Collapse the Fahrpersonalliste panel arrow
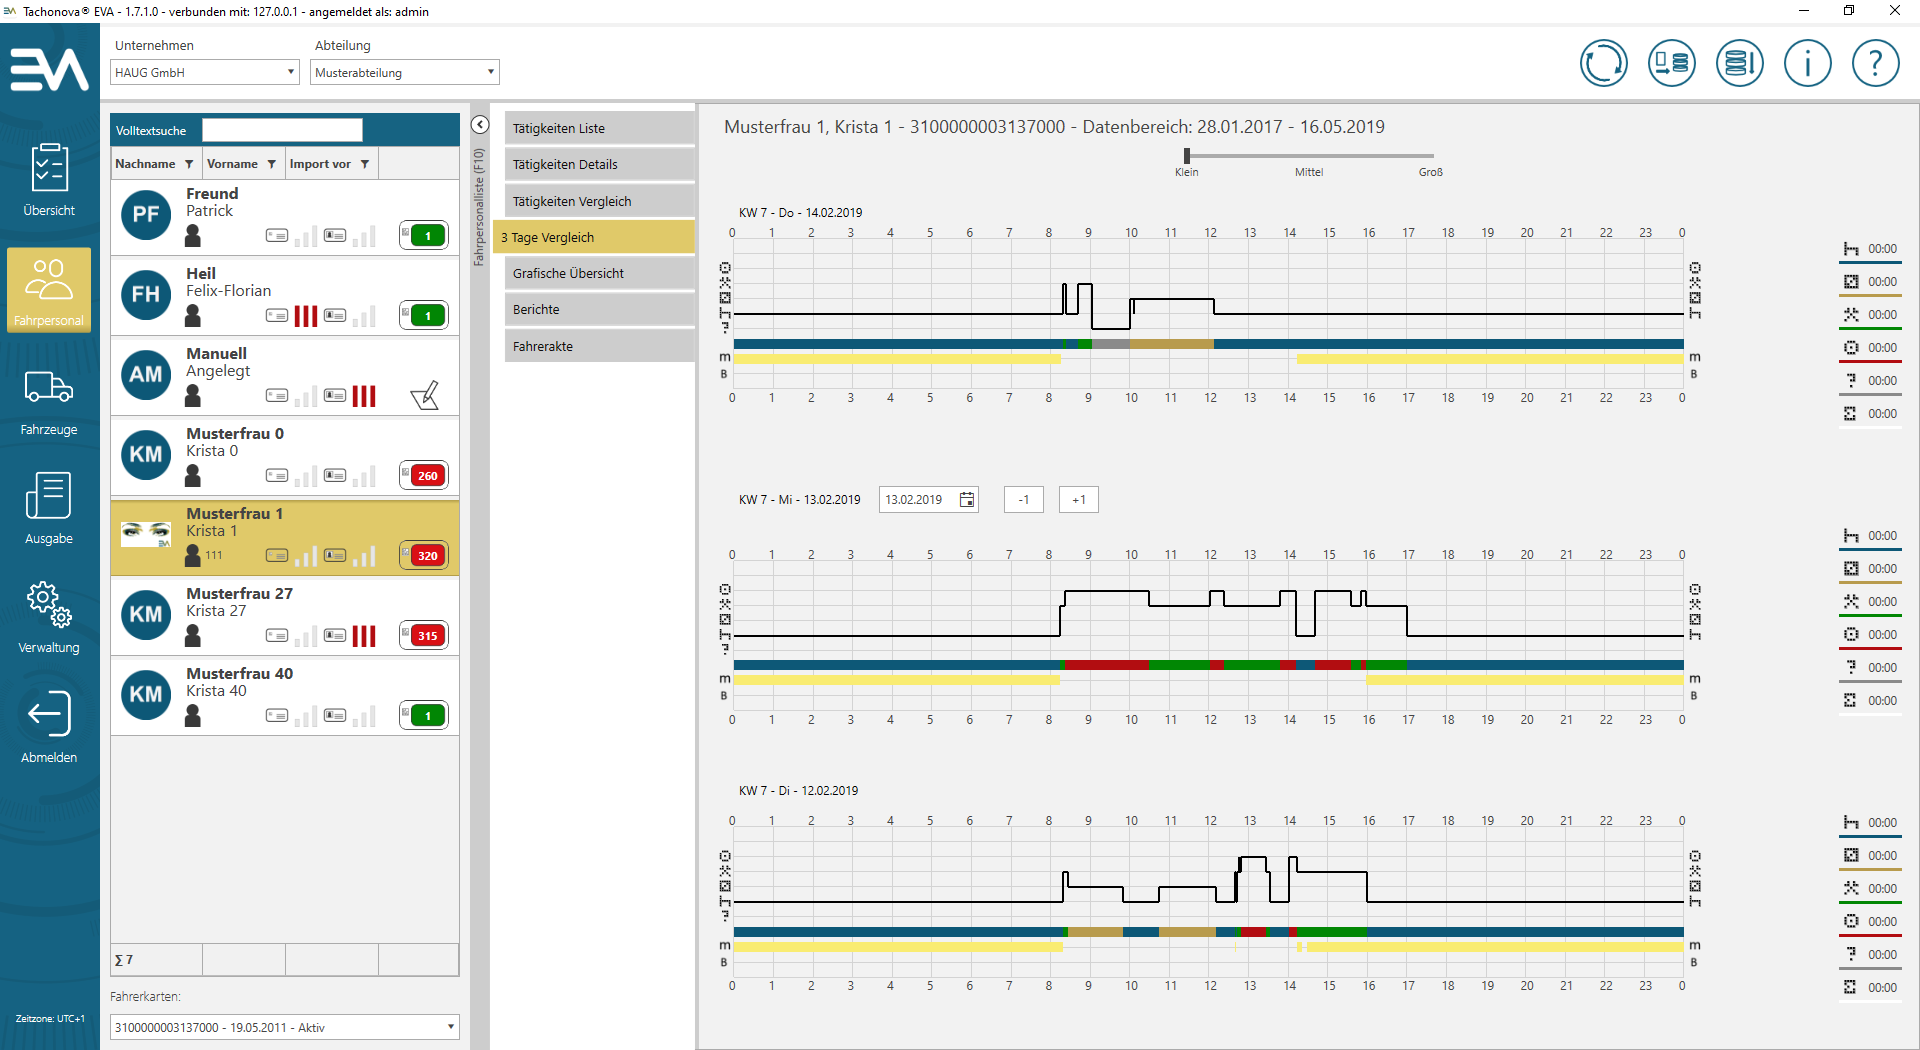 click(x=480, y=125)
